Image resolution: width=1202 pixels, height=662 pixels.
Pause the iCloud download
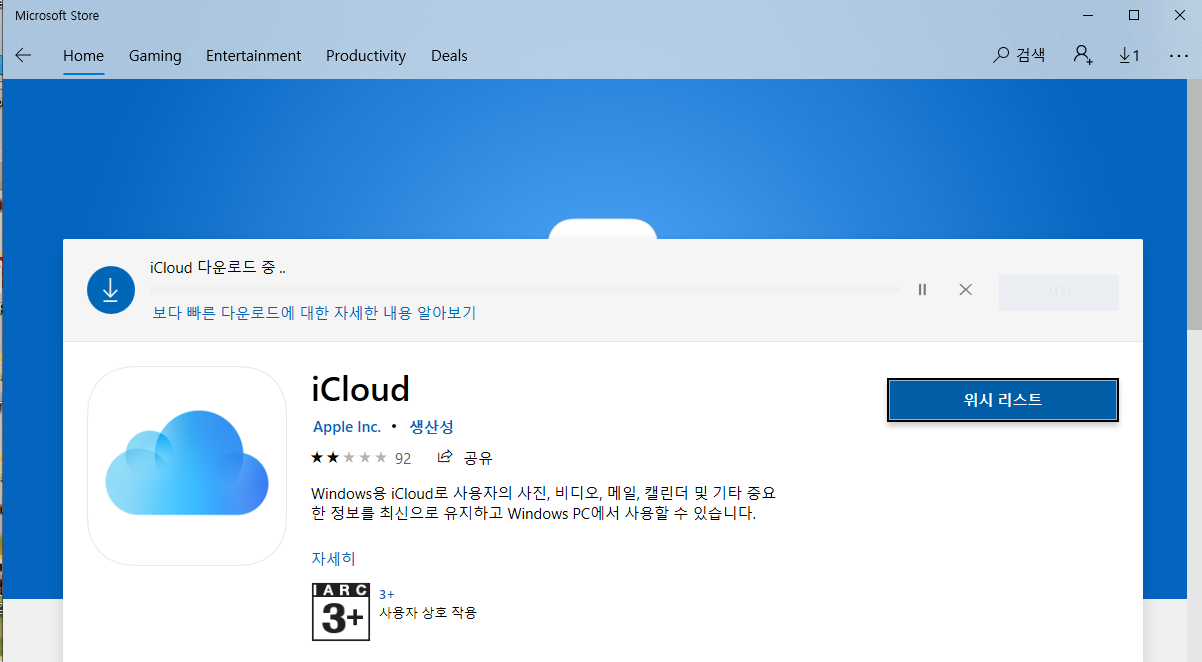click(922, 290)
